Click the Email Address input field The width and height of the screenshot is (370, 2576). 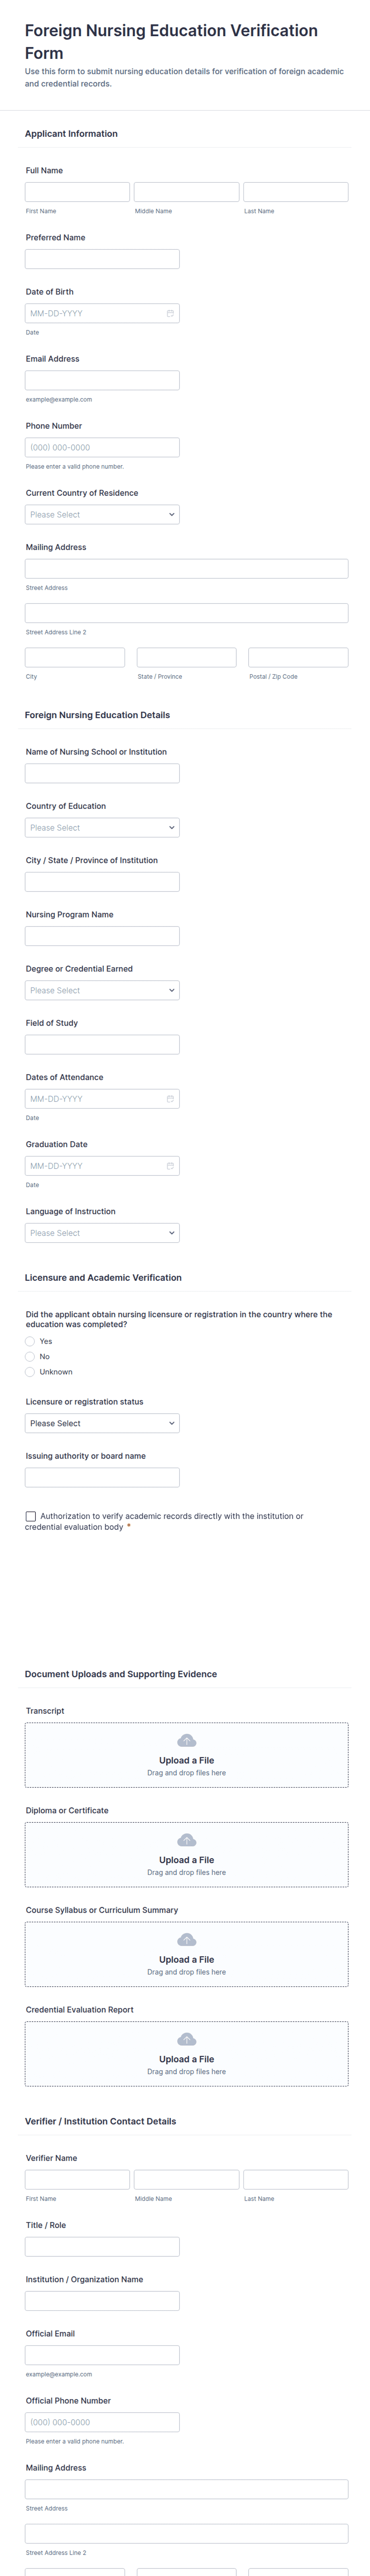click(x=102, y=380)
